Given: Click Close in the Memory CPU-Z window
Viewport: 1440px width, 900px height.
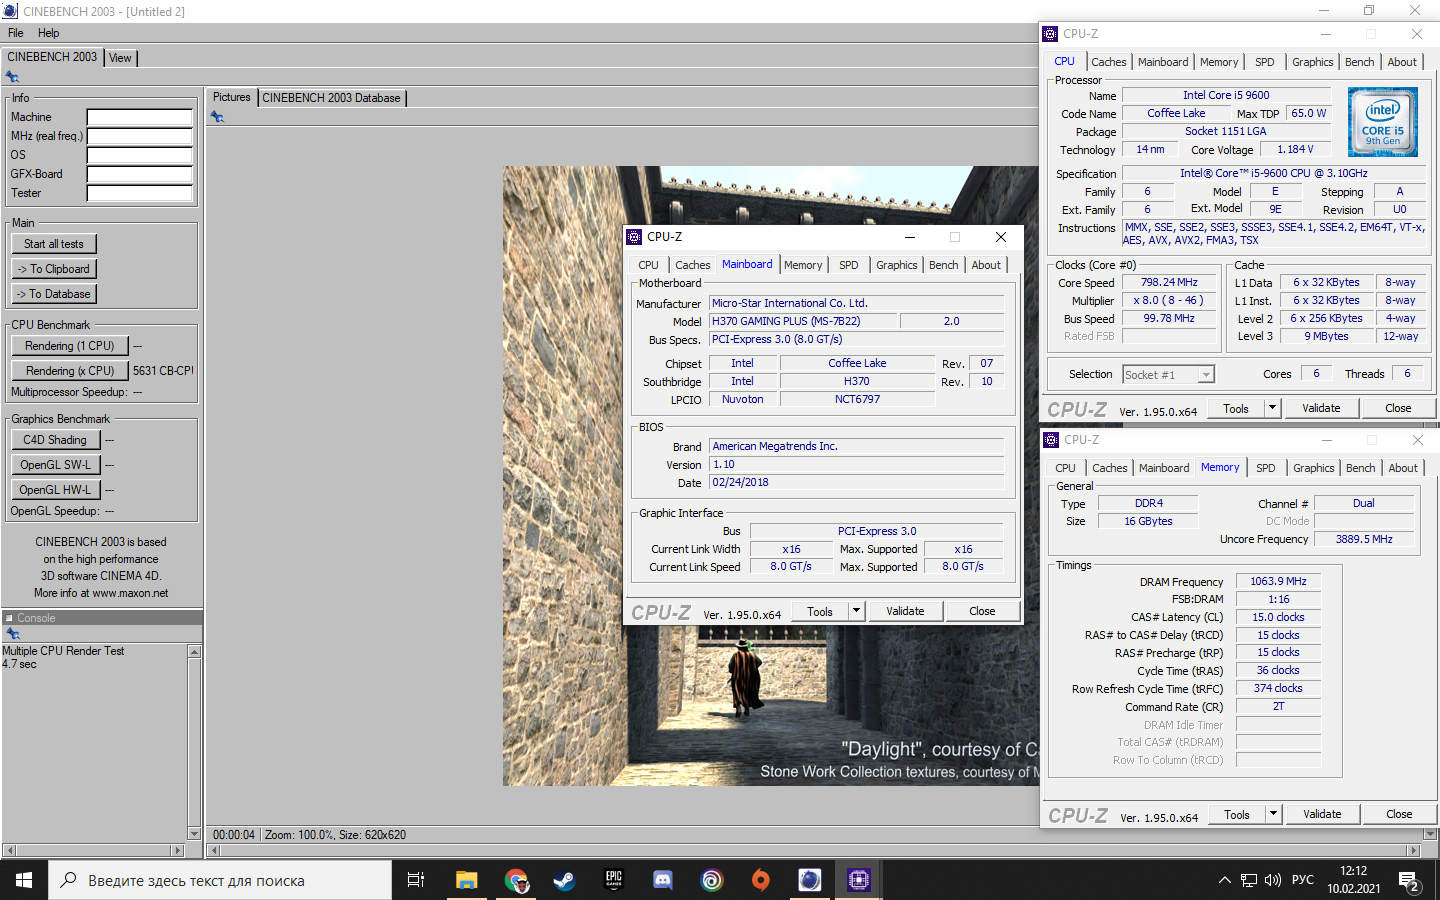Looking at the screenshot, I should click(x=1399, y=814).
